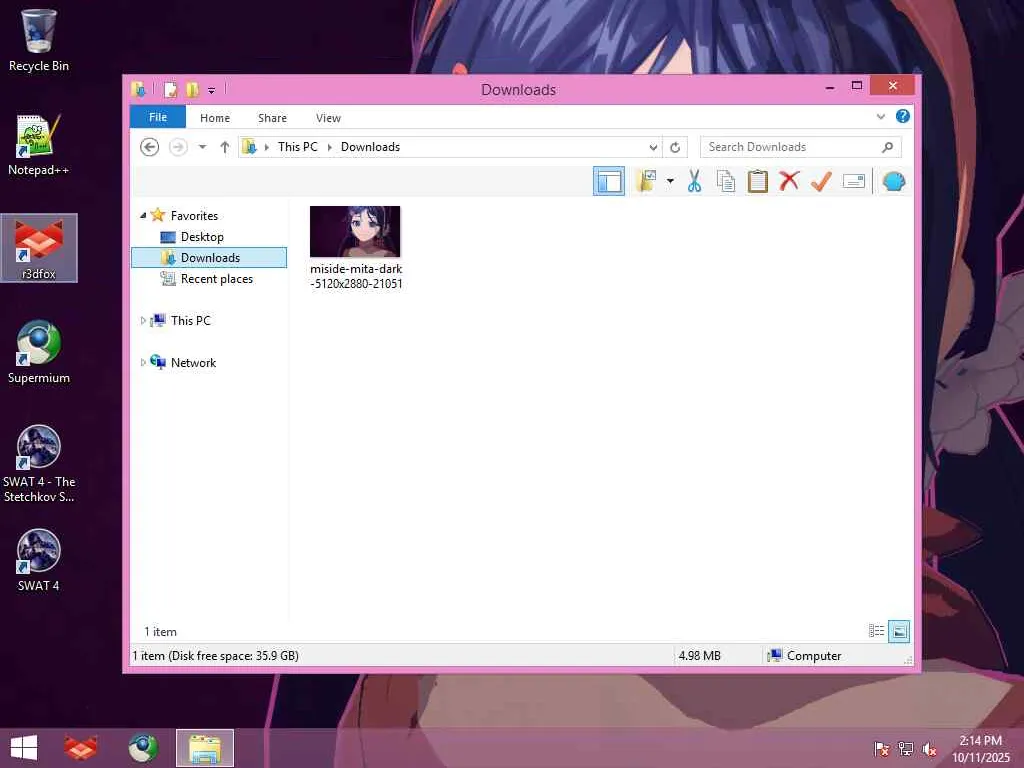Click Supermium in the taskbar

click(143, 748)
